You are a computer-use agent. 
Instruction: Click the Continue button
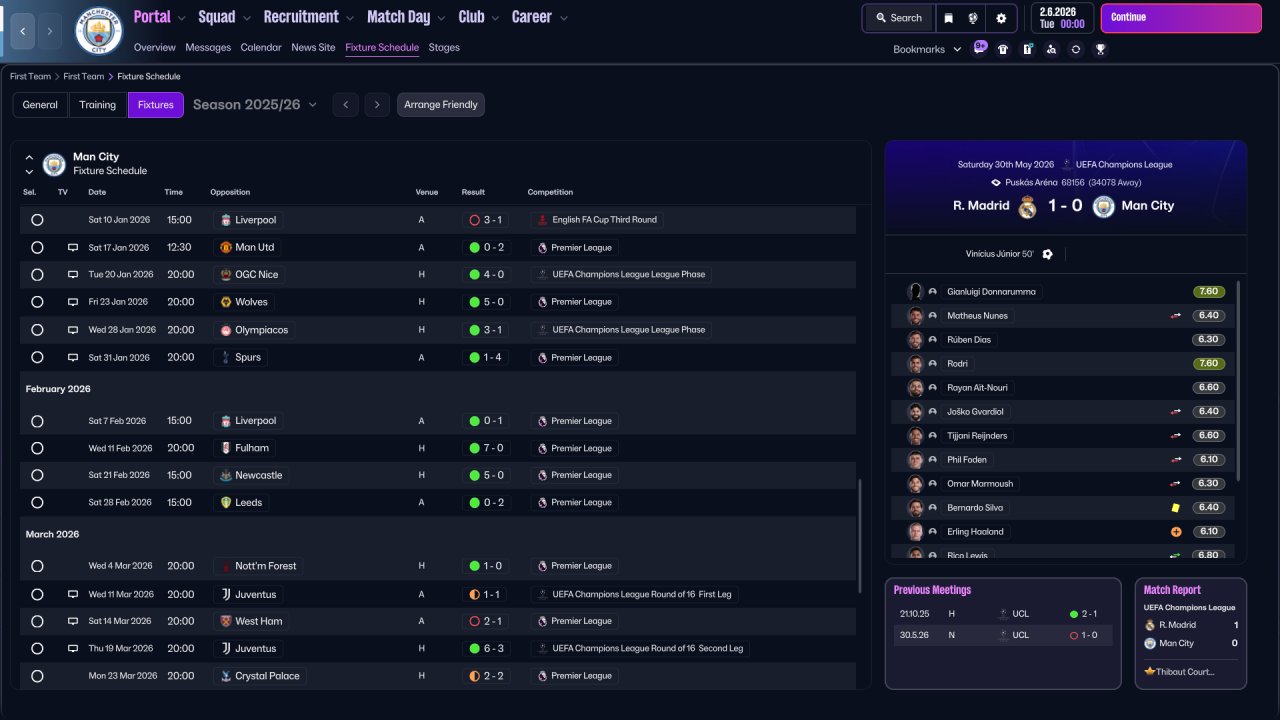[x=1181, y=18]
